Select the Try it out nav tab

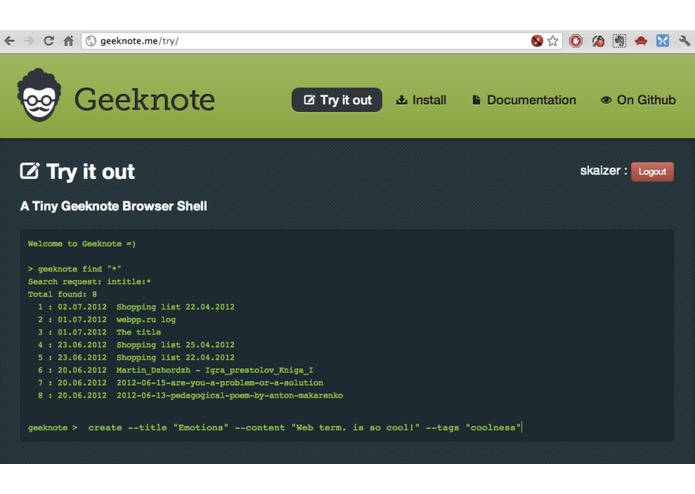click(337, 100)
